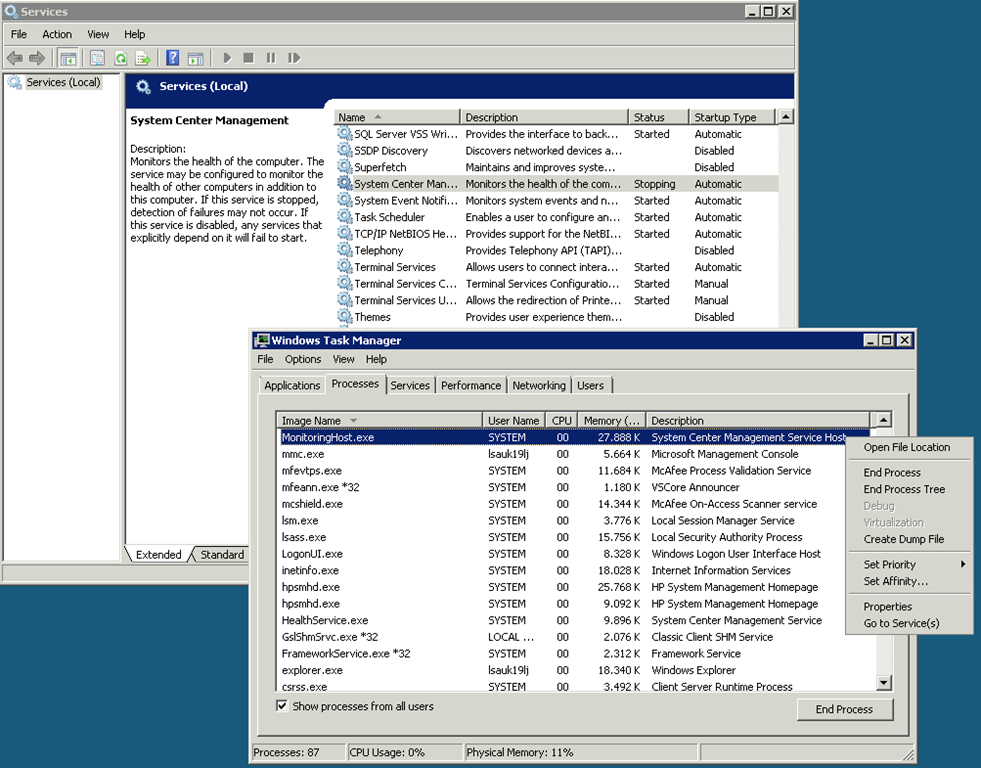Toggle Show processes from all users checkbox
The height and width of the screenshot is (768, 981).
(x=282, y=706)
